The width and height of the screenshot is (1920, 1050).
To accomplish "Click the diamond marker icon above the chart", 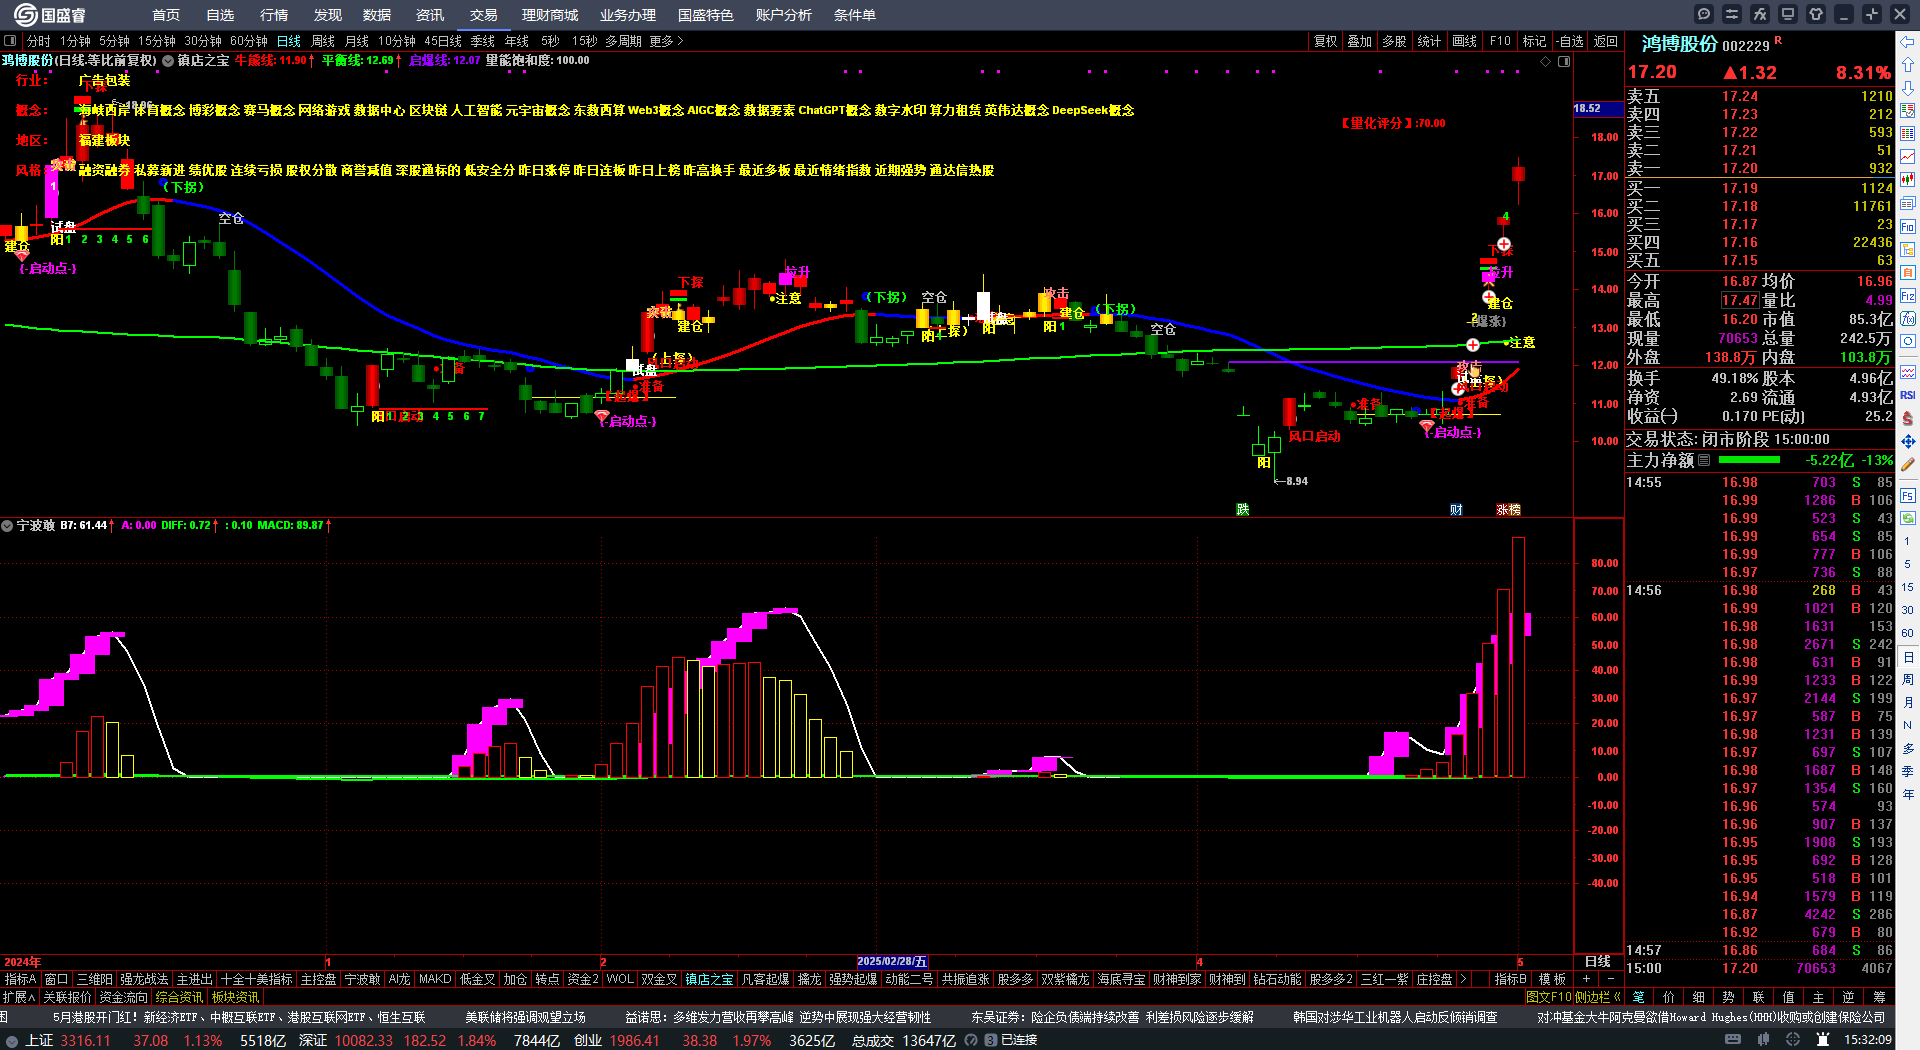I will pyautogui.click(x=1546, y=61).
